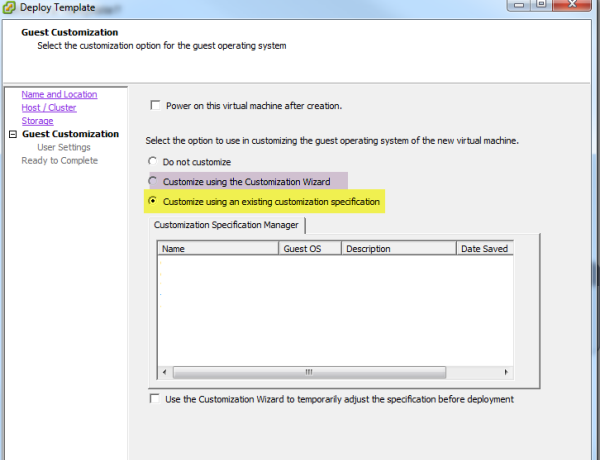
Task: Go to the Name and Location step
Action: [59, 95]
